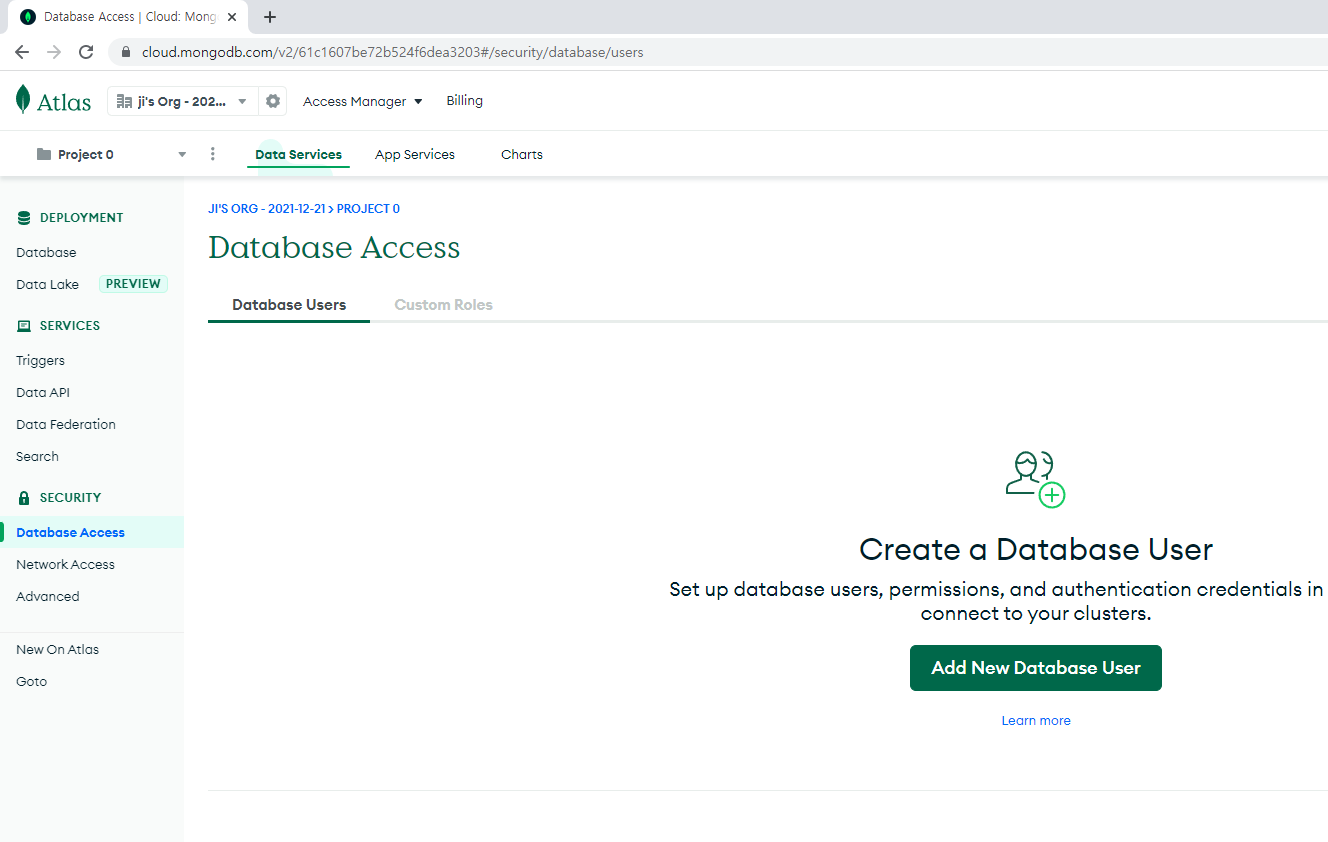Click the Learn more link
Screen dimensions: 1328x842
(1036, 720)
